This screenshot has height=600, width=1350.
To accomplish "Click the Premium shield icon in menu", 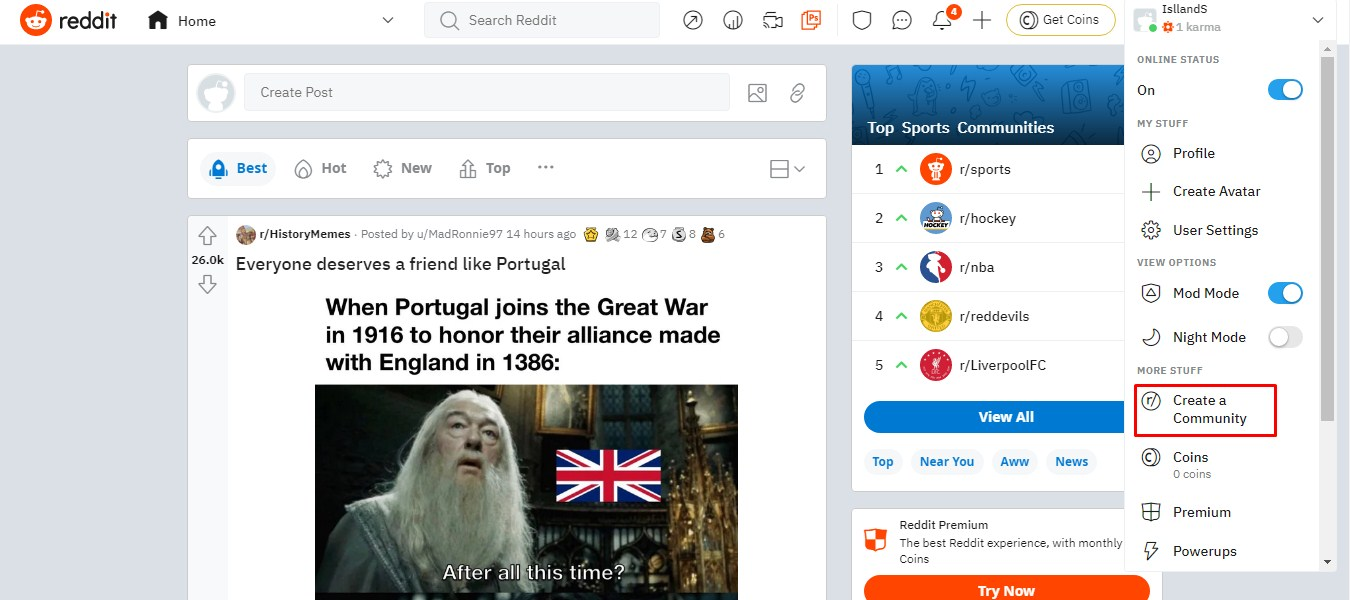I will click(1152, 512).
